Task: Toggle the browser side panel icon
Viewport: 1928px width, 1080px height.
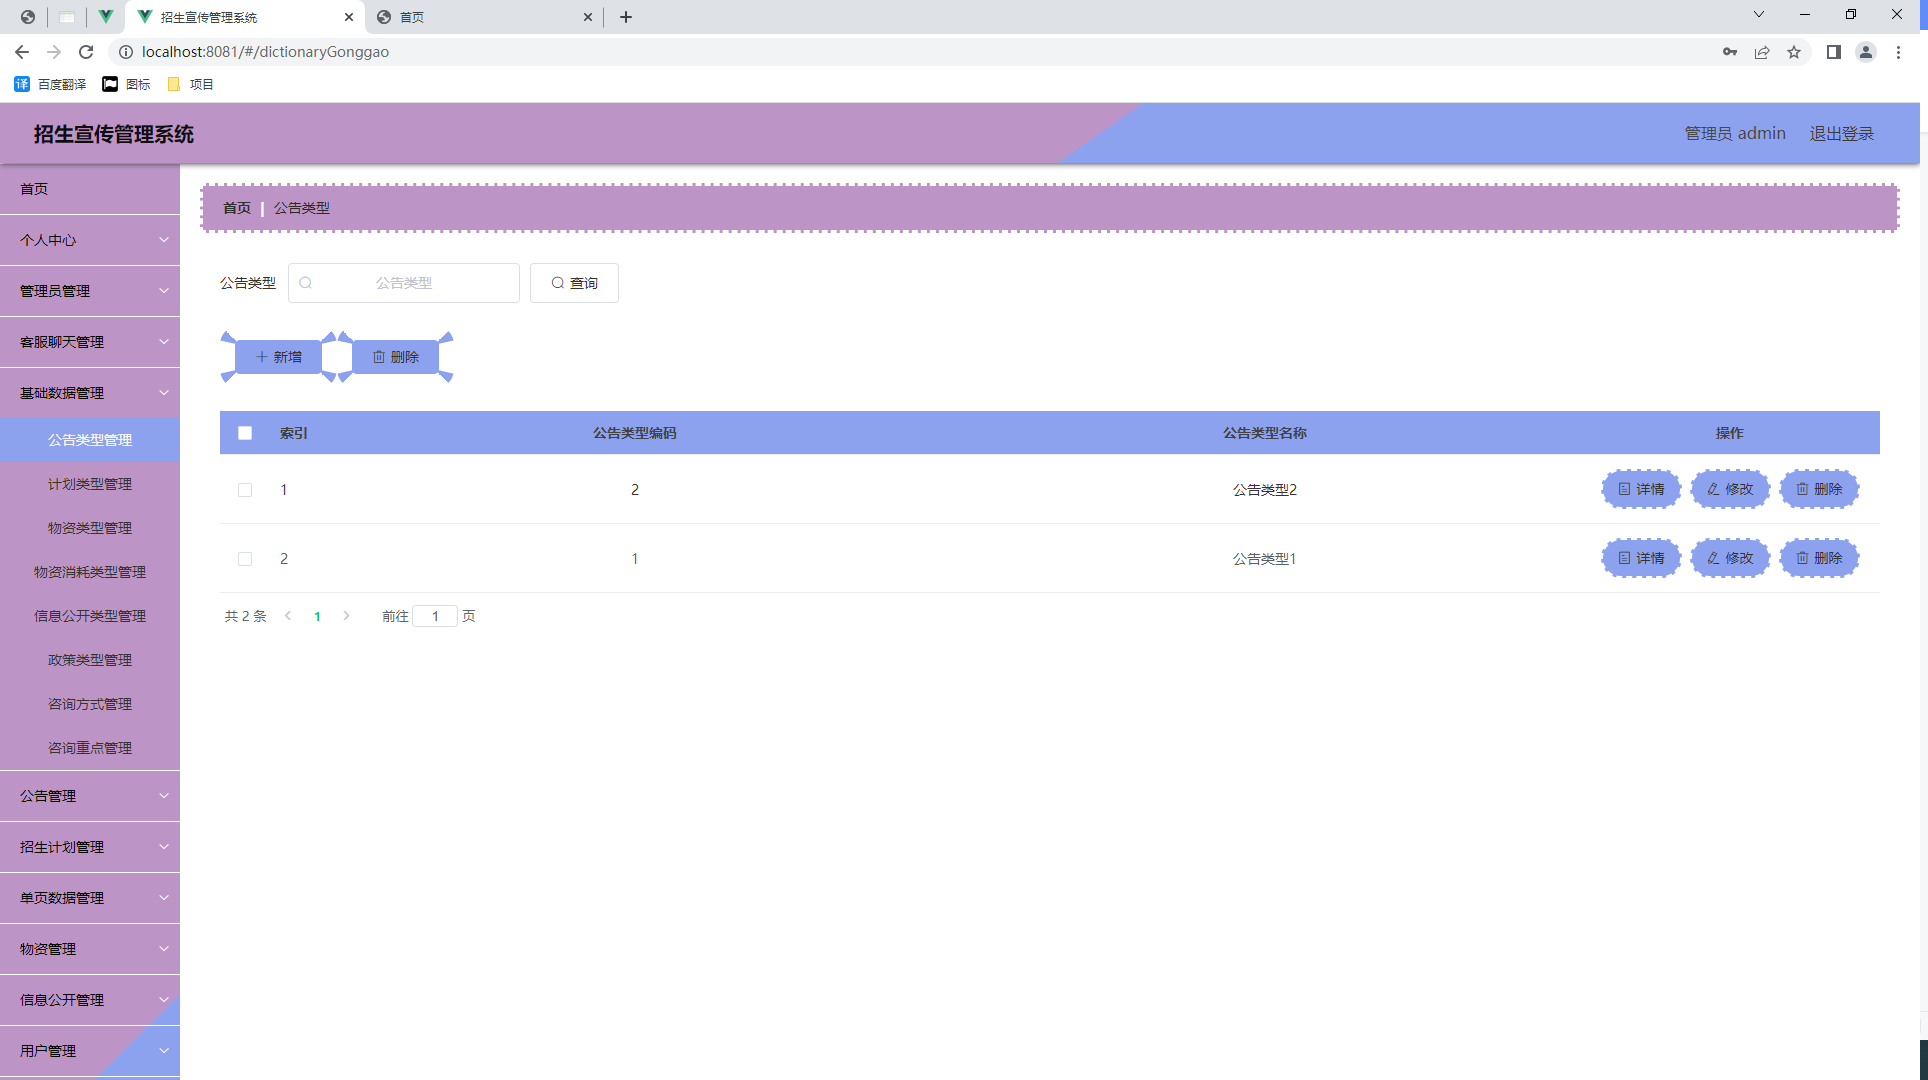Action: point(1834,52)
